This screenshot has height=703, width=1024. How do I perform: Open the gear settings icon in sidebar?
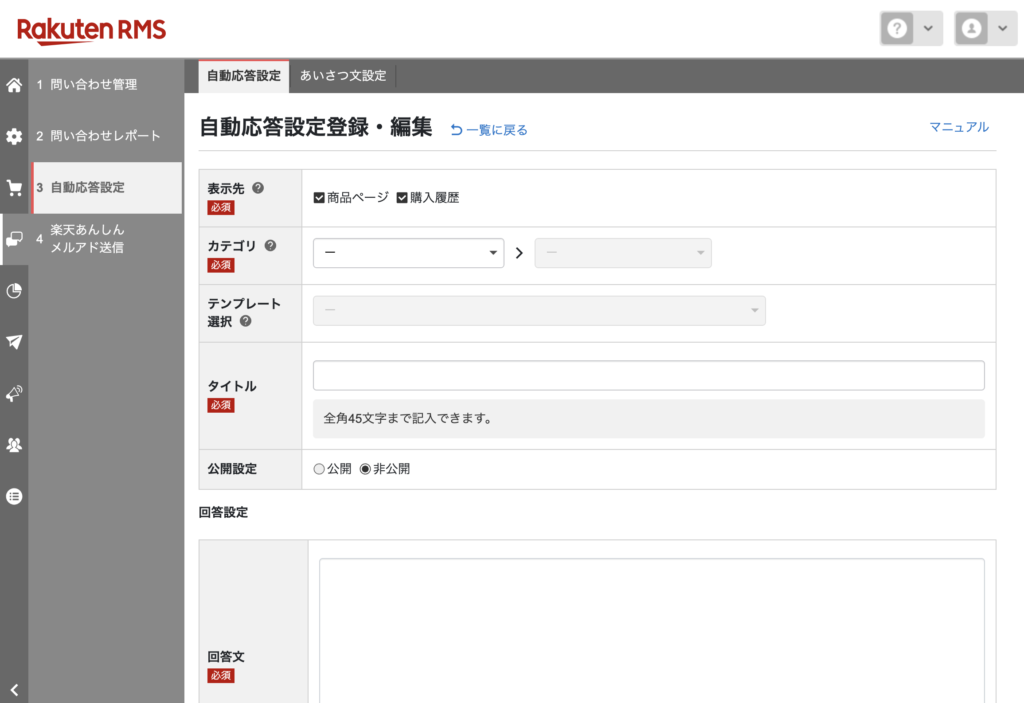click(14, 136)
